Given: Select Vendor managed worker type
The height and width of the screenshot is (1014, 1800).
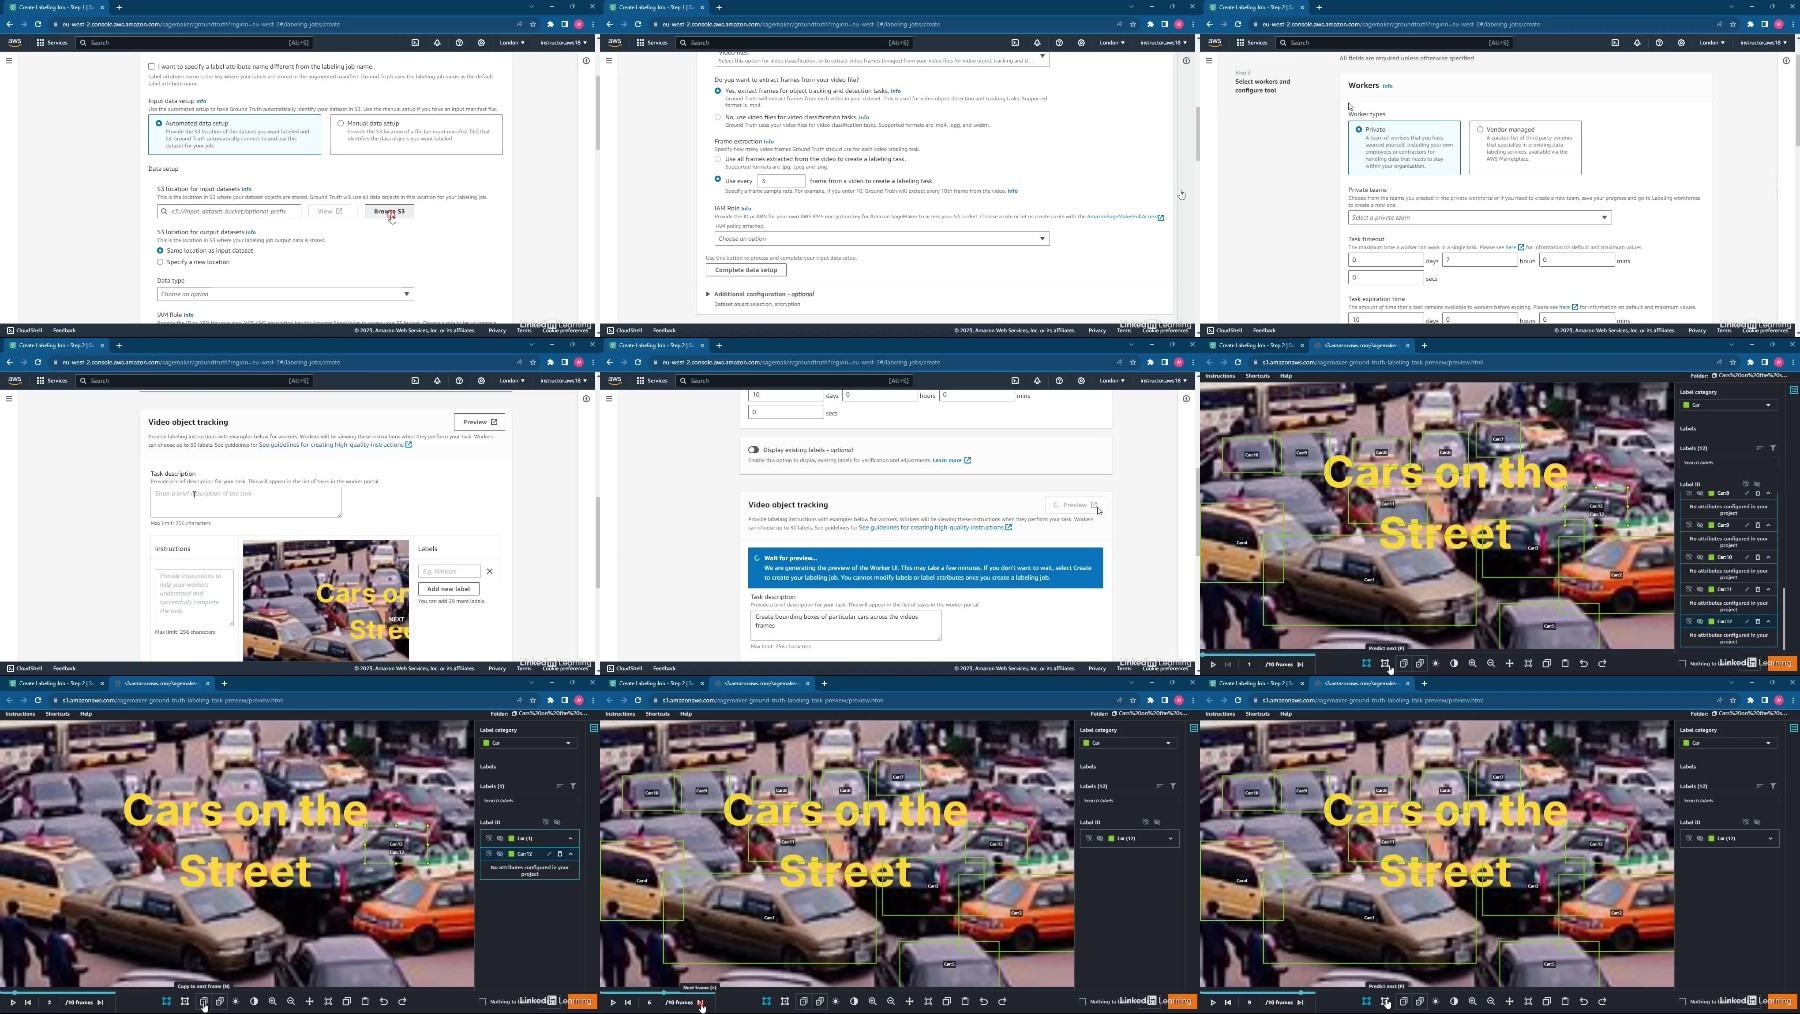Looking at the screenshot, I should coord(1480,129).
